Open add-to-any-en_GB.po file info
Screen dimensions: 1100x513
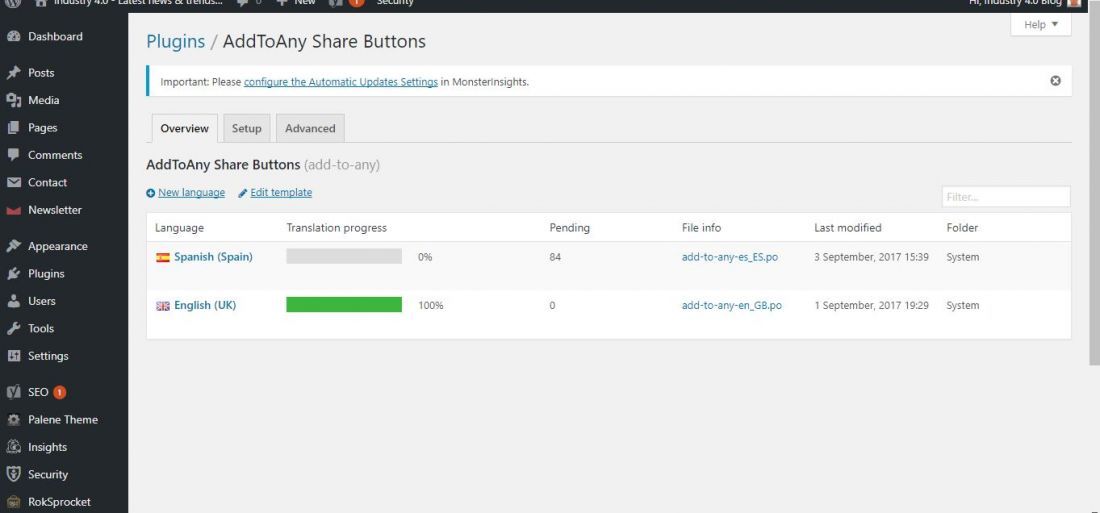pyautogui.click(x=732, y=305)
